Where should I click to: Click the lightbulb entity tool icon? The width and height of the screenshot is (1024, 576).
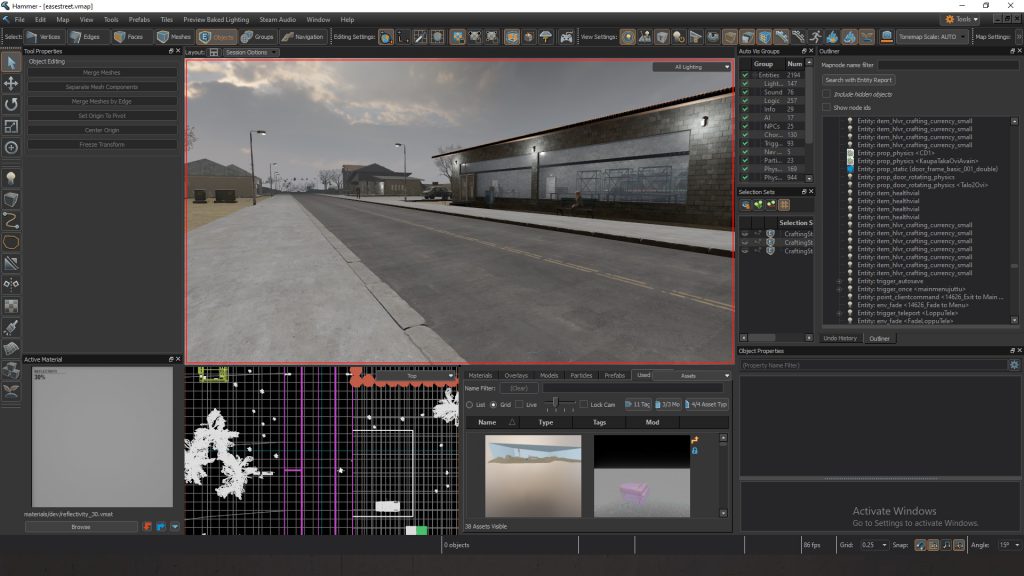click(11, 177)
